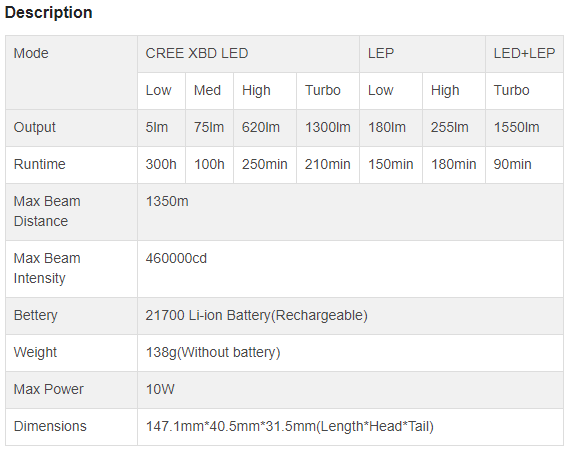570x454 pixels.
Task: Select the 255lm LEP High output
Action: pyautogui.click(x=450, y=128)
